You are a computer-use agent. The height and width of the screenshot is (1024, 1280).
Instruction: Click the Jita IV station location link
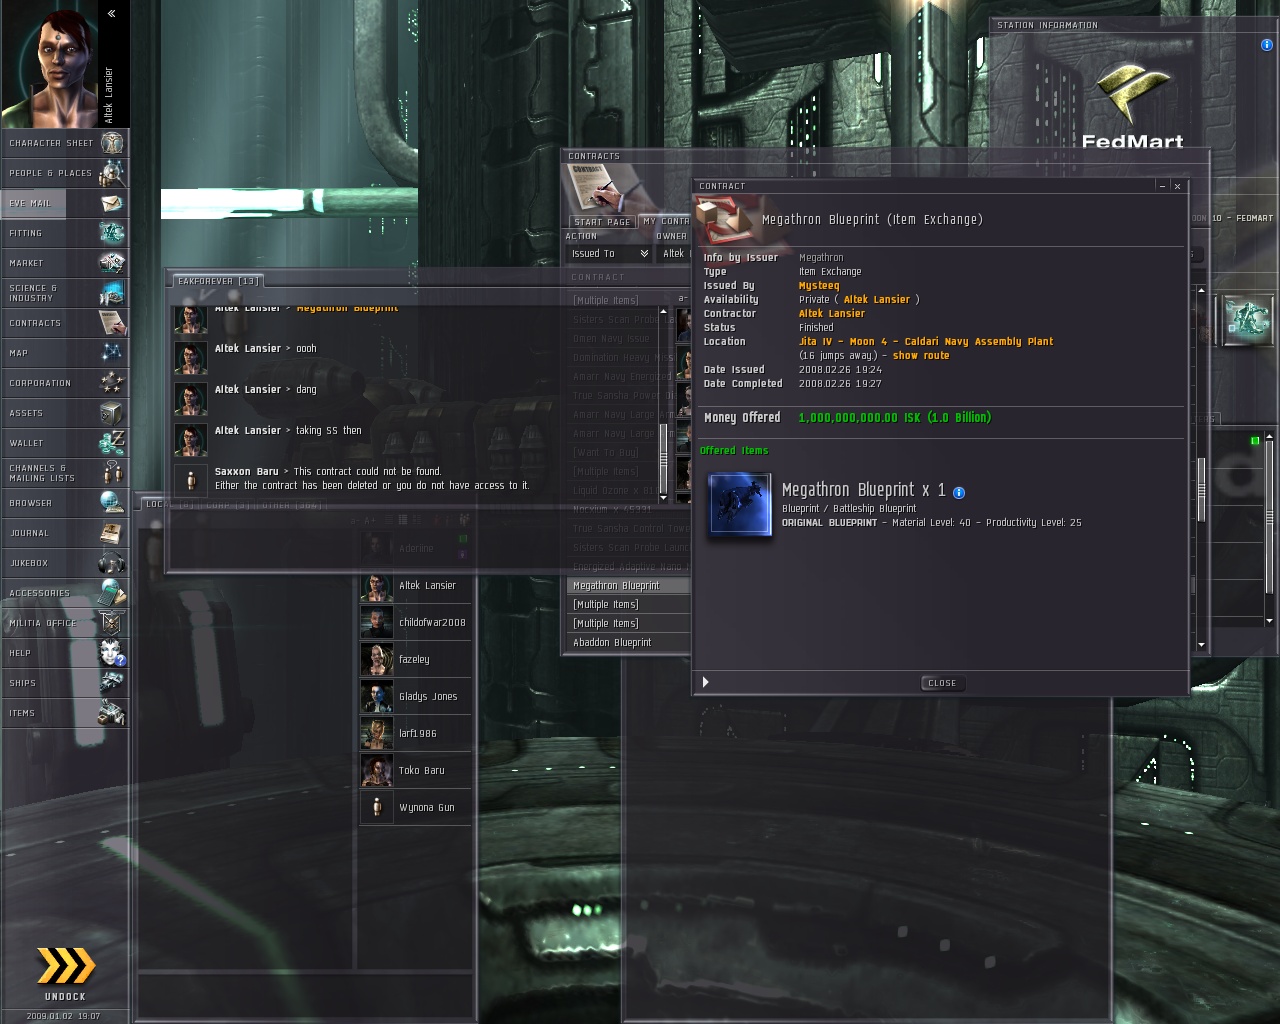[x=925, y=342]
